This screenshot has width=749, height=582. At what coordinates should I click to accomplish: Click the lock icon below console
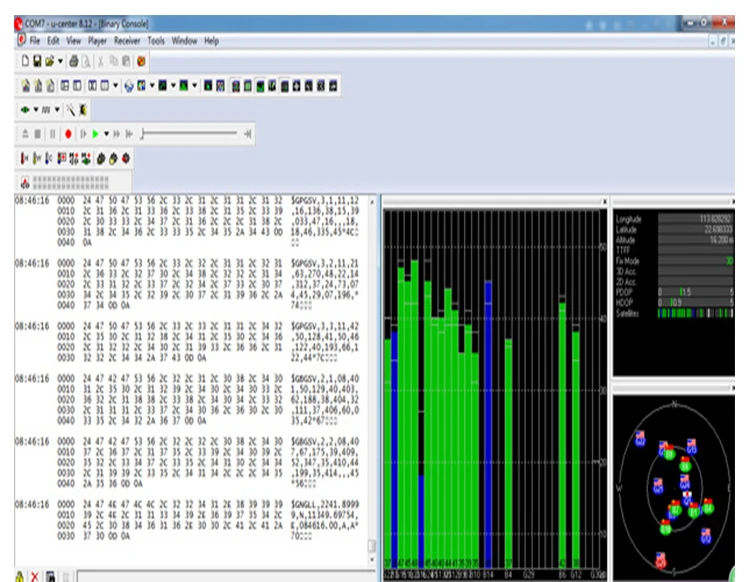(x=20, y=577)
